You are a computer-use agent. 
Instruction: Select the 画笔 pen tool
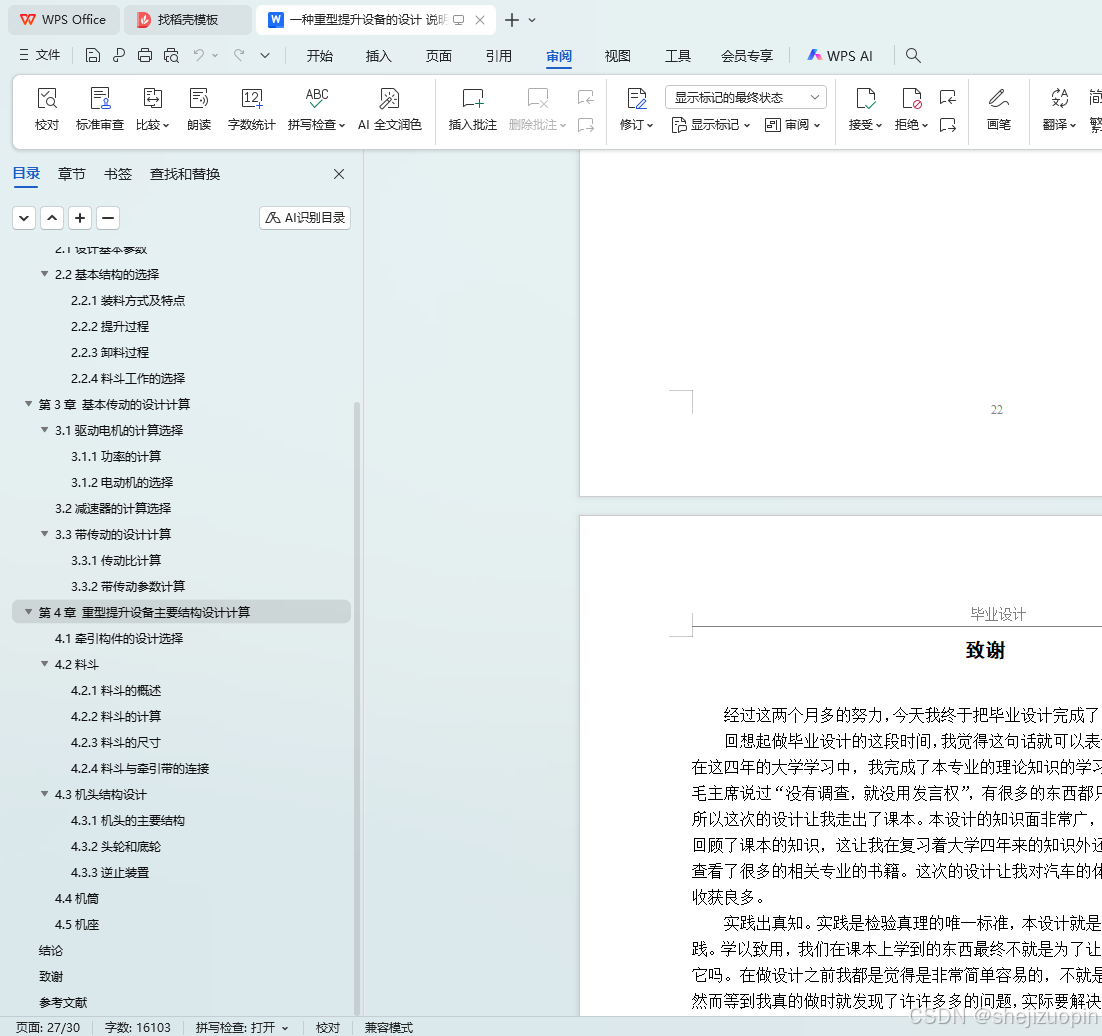[x=999, y=109]
